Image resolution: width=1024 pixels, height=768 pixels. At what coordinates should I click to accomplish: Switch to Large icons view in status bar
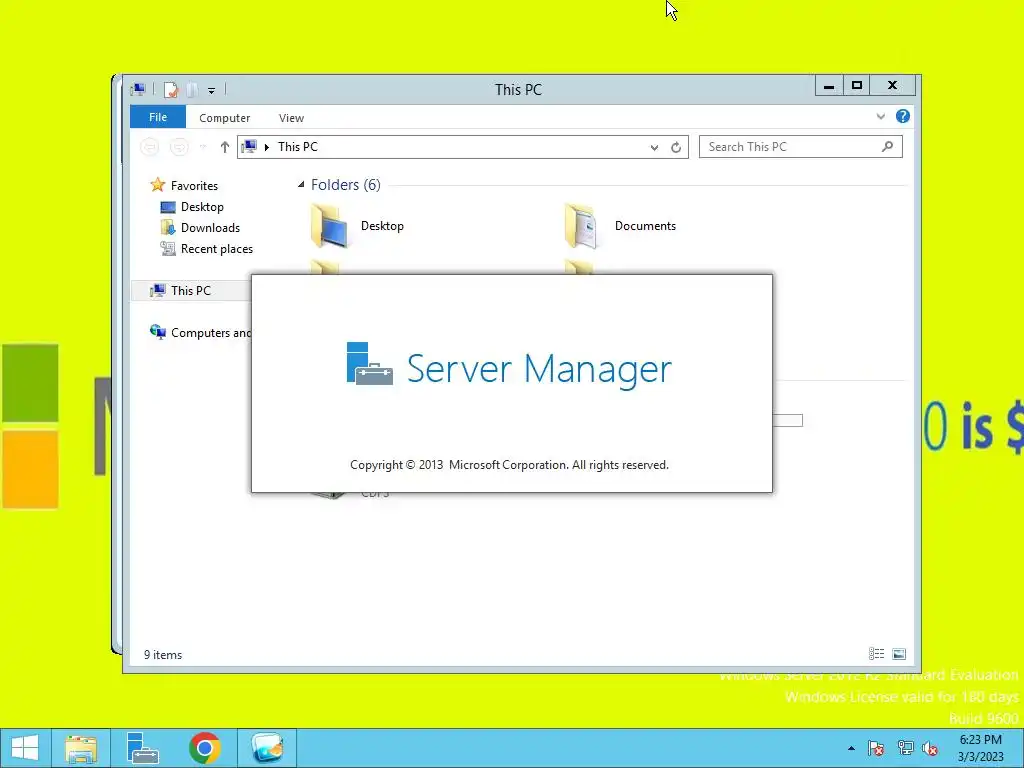899,654
